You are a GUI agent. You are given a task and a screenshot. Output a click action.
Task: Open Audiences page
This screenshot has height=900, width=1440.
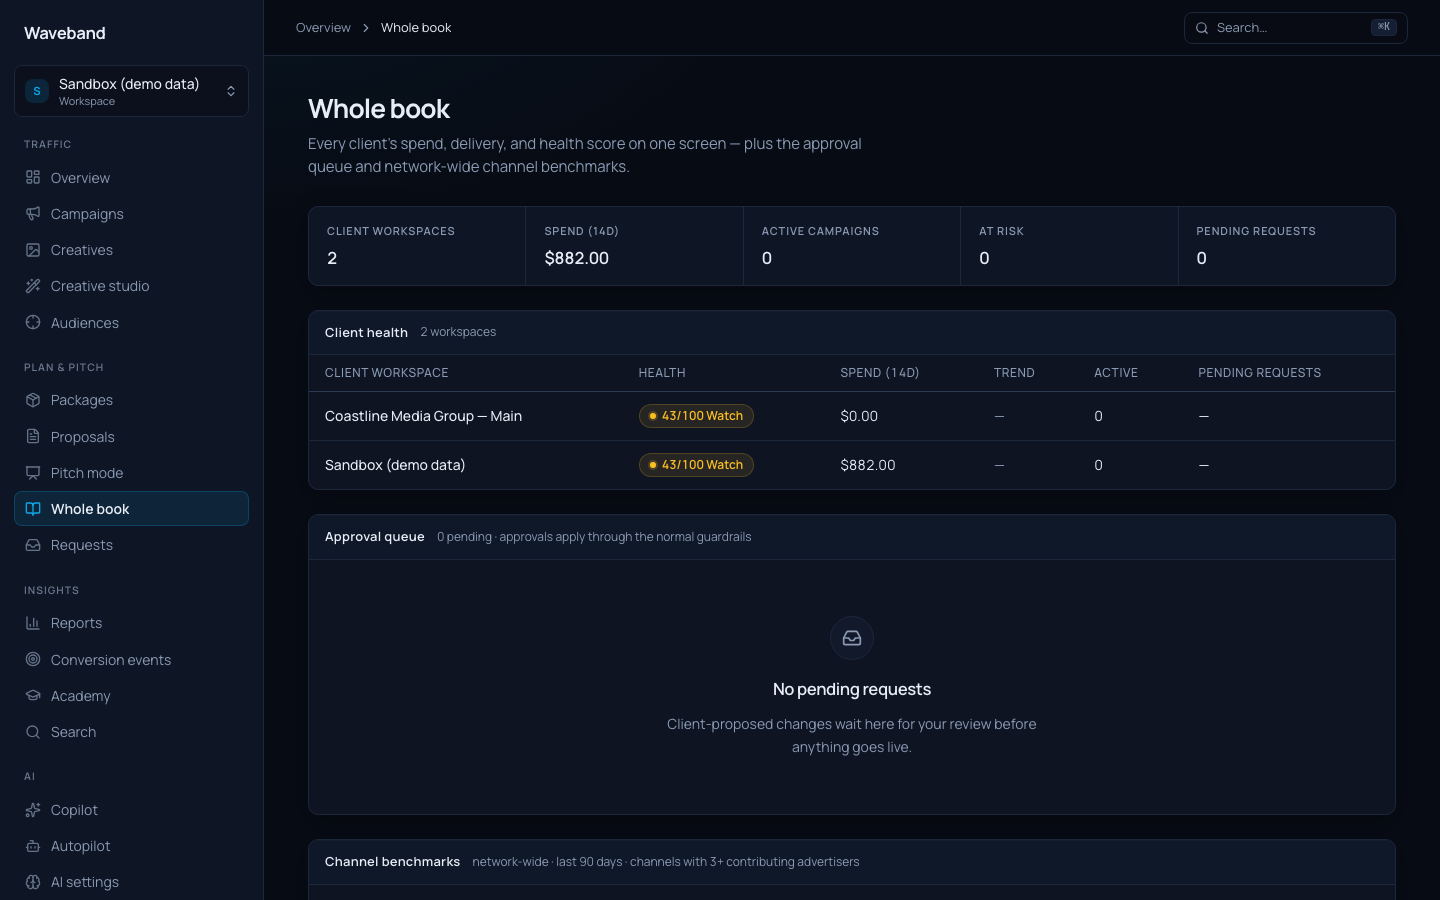point(131,323)
